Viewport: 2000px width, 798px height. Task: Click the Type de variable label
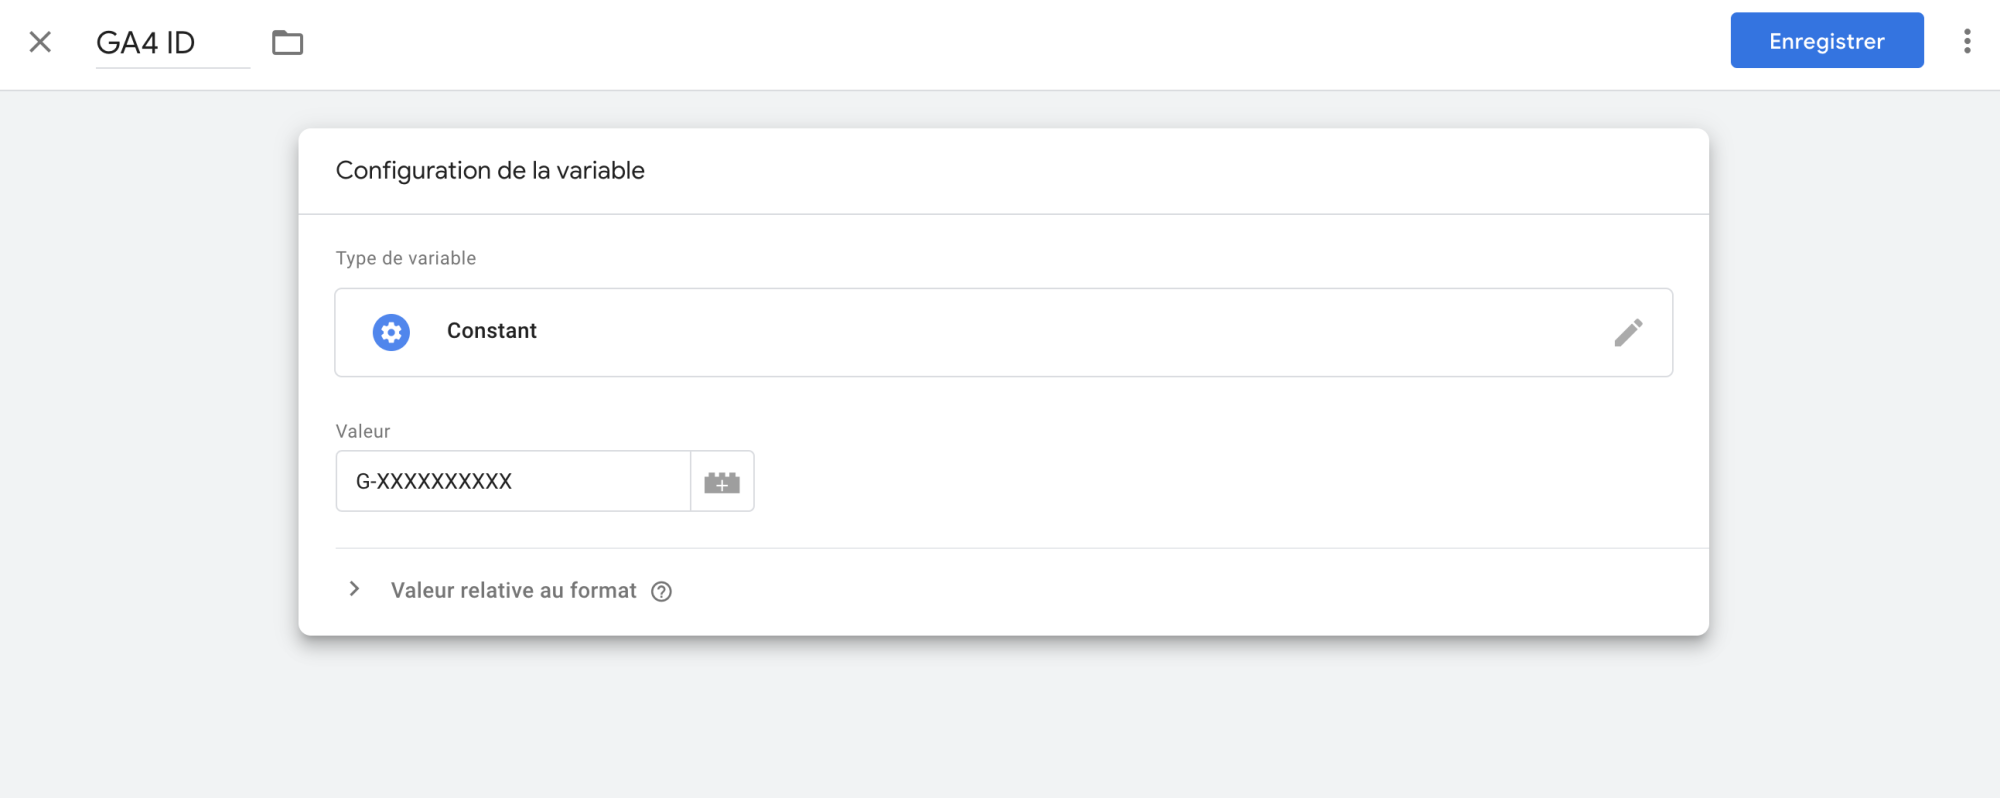[x=405, y=258]
